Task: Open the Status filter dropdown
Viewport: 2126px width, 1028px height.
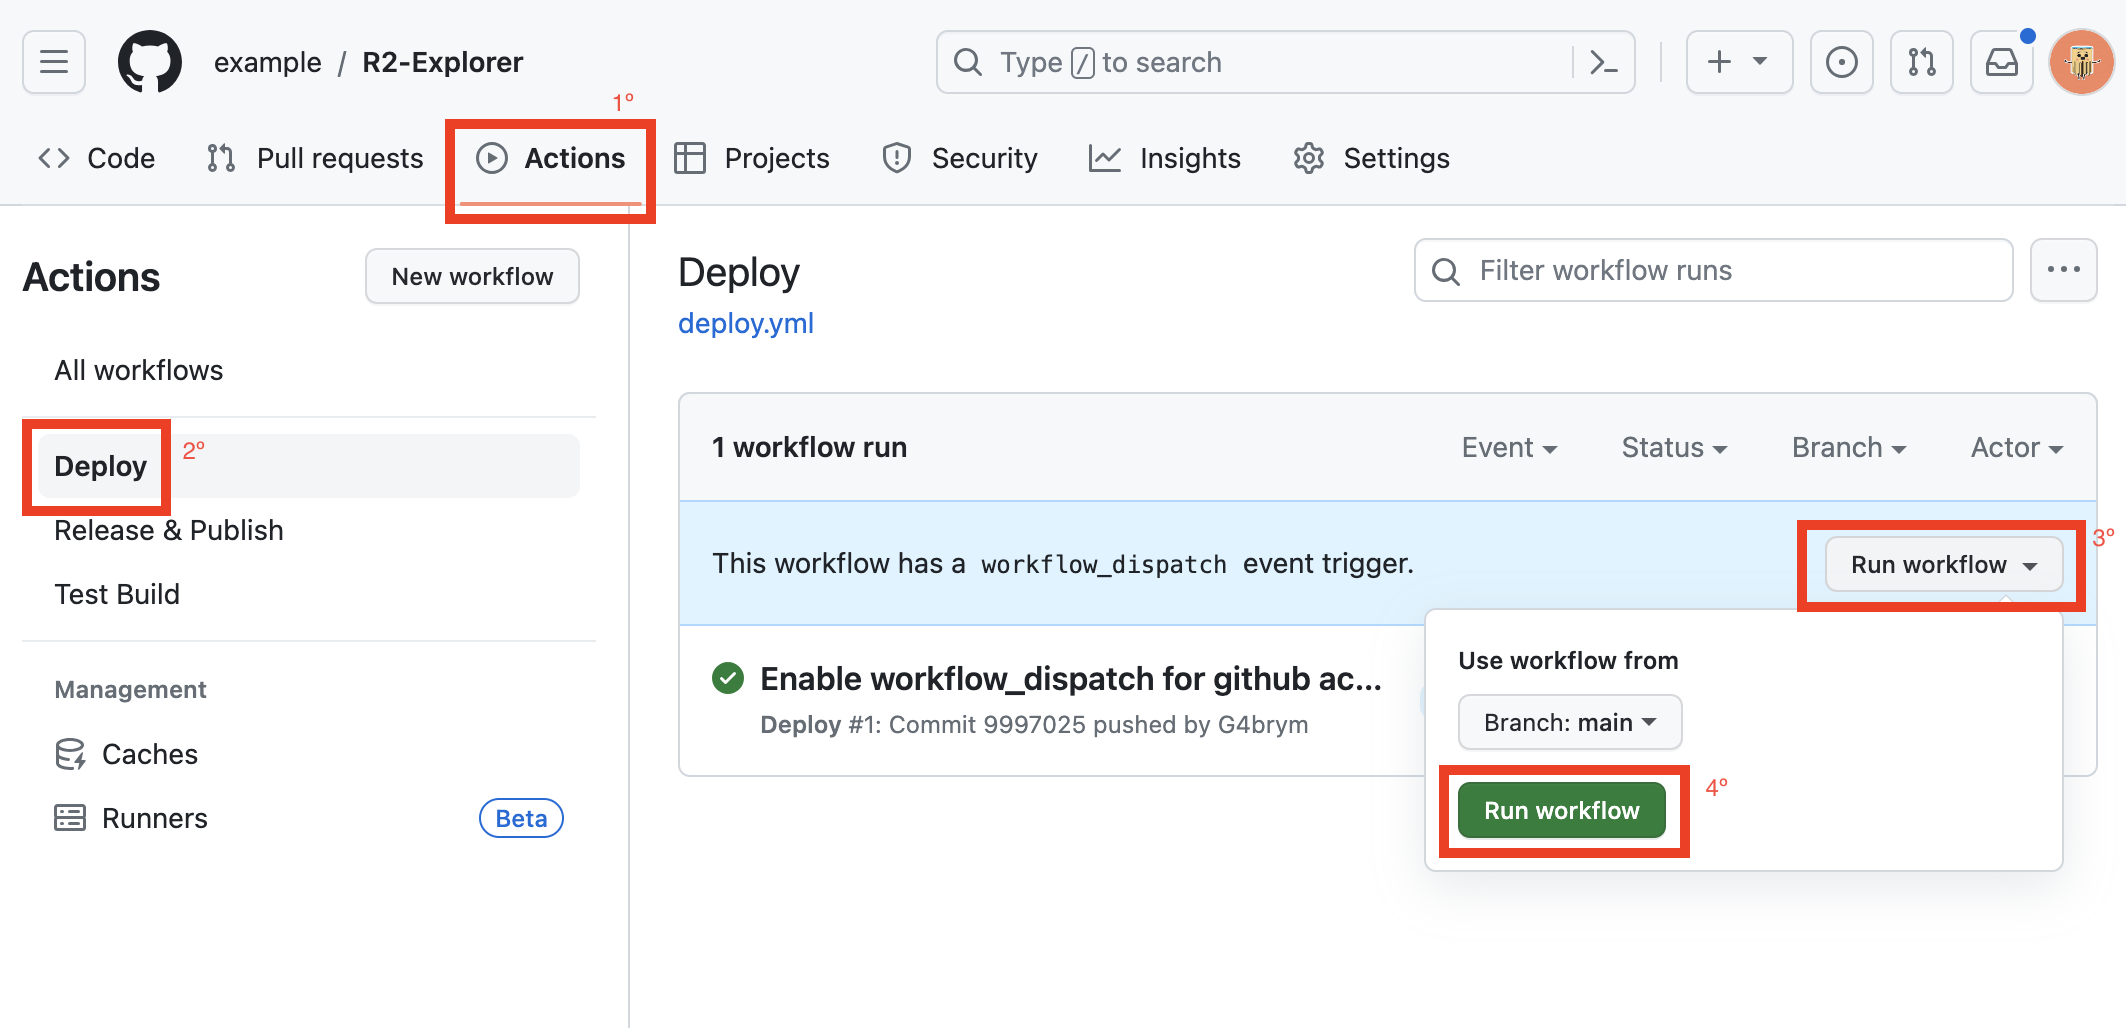Action: (x=1674, y=448)
